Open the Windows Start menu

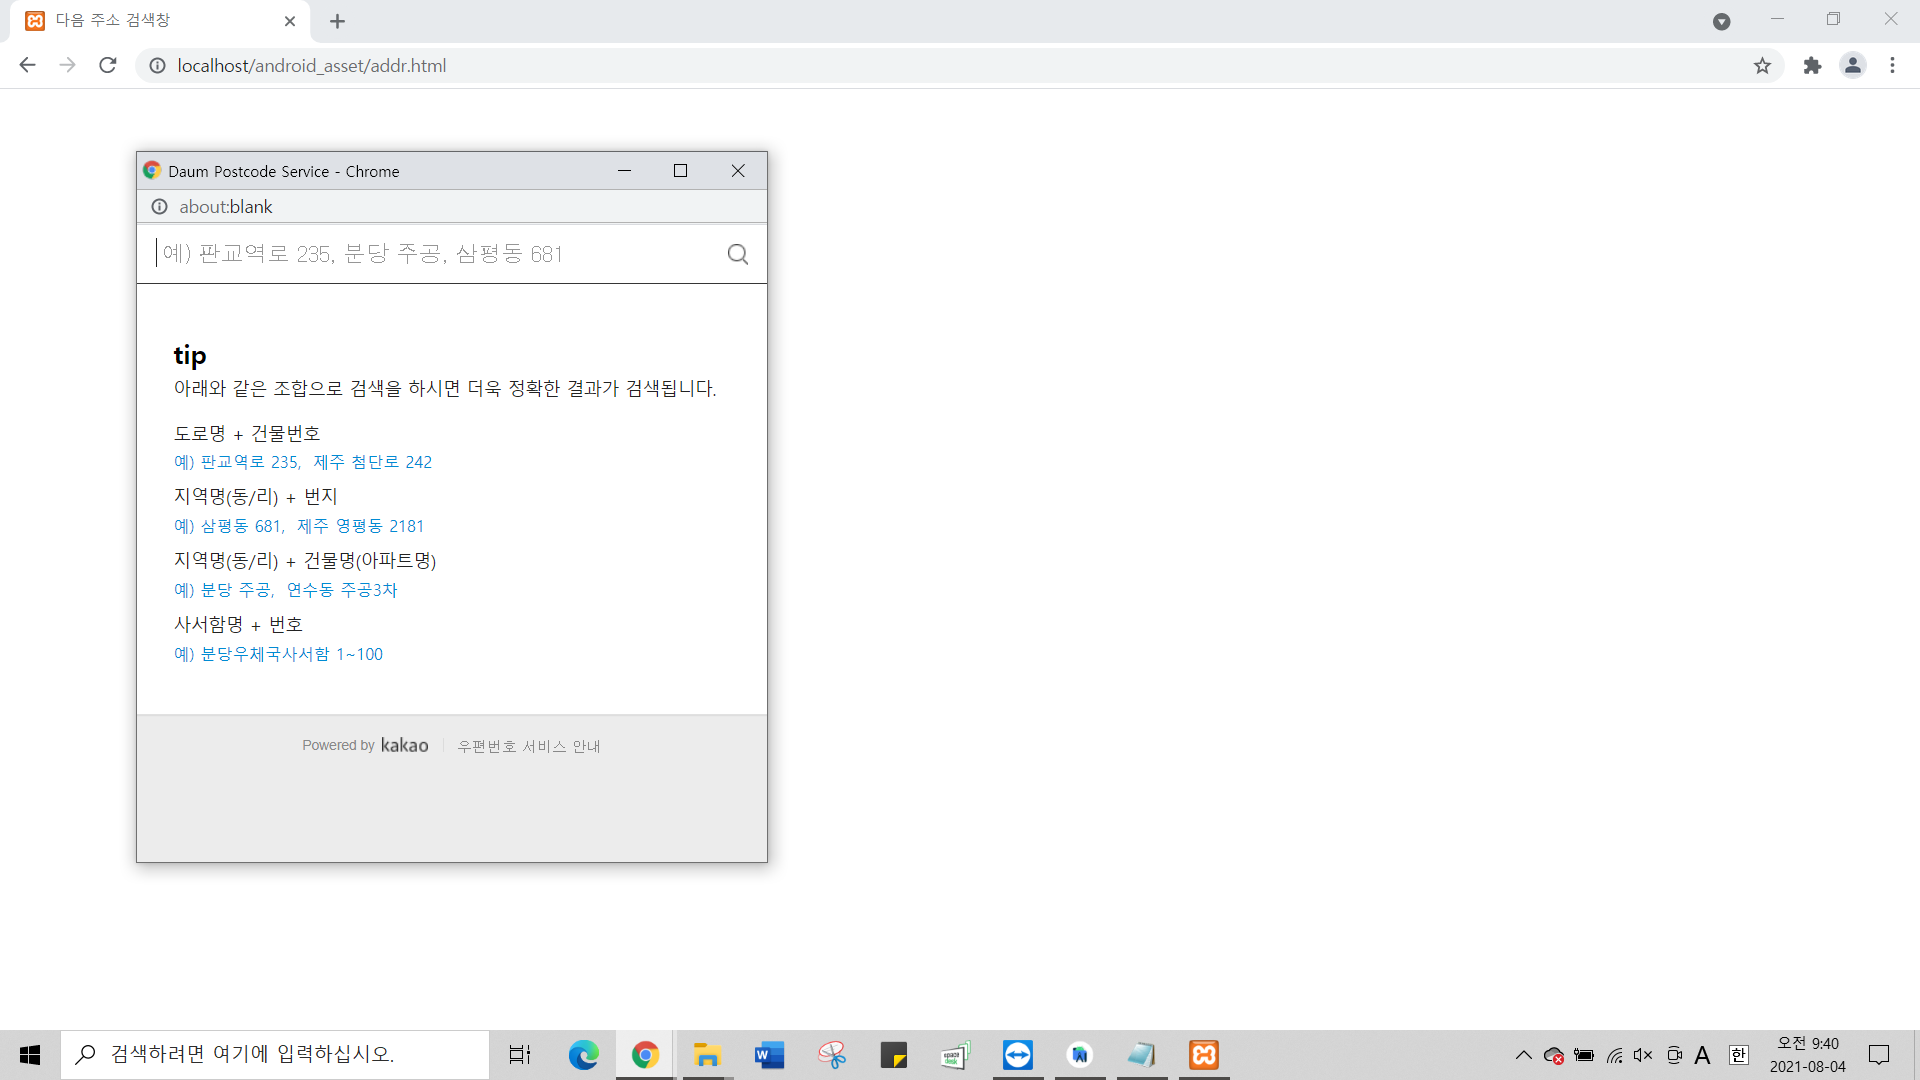30,1055
